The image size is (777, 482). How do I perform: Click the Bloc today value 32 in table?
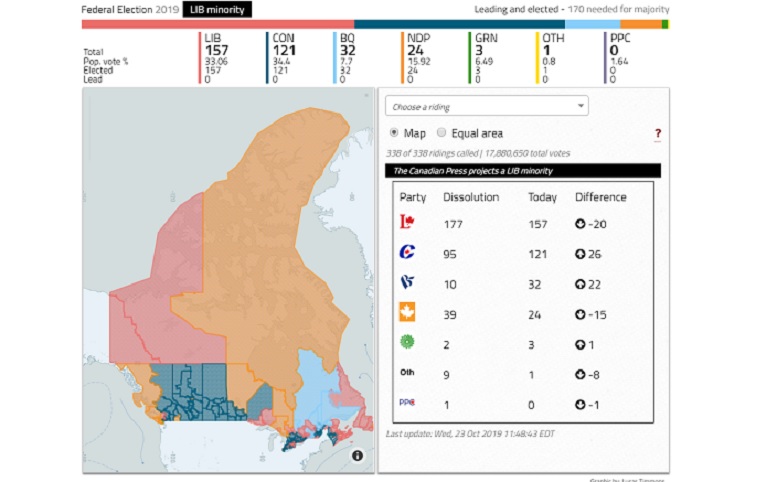pos(534,284)
